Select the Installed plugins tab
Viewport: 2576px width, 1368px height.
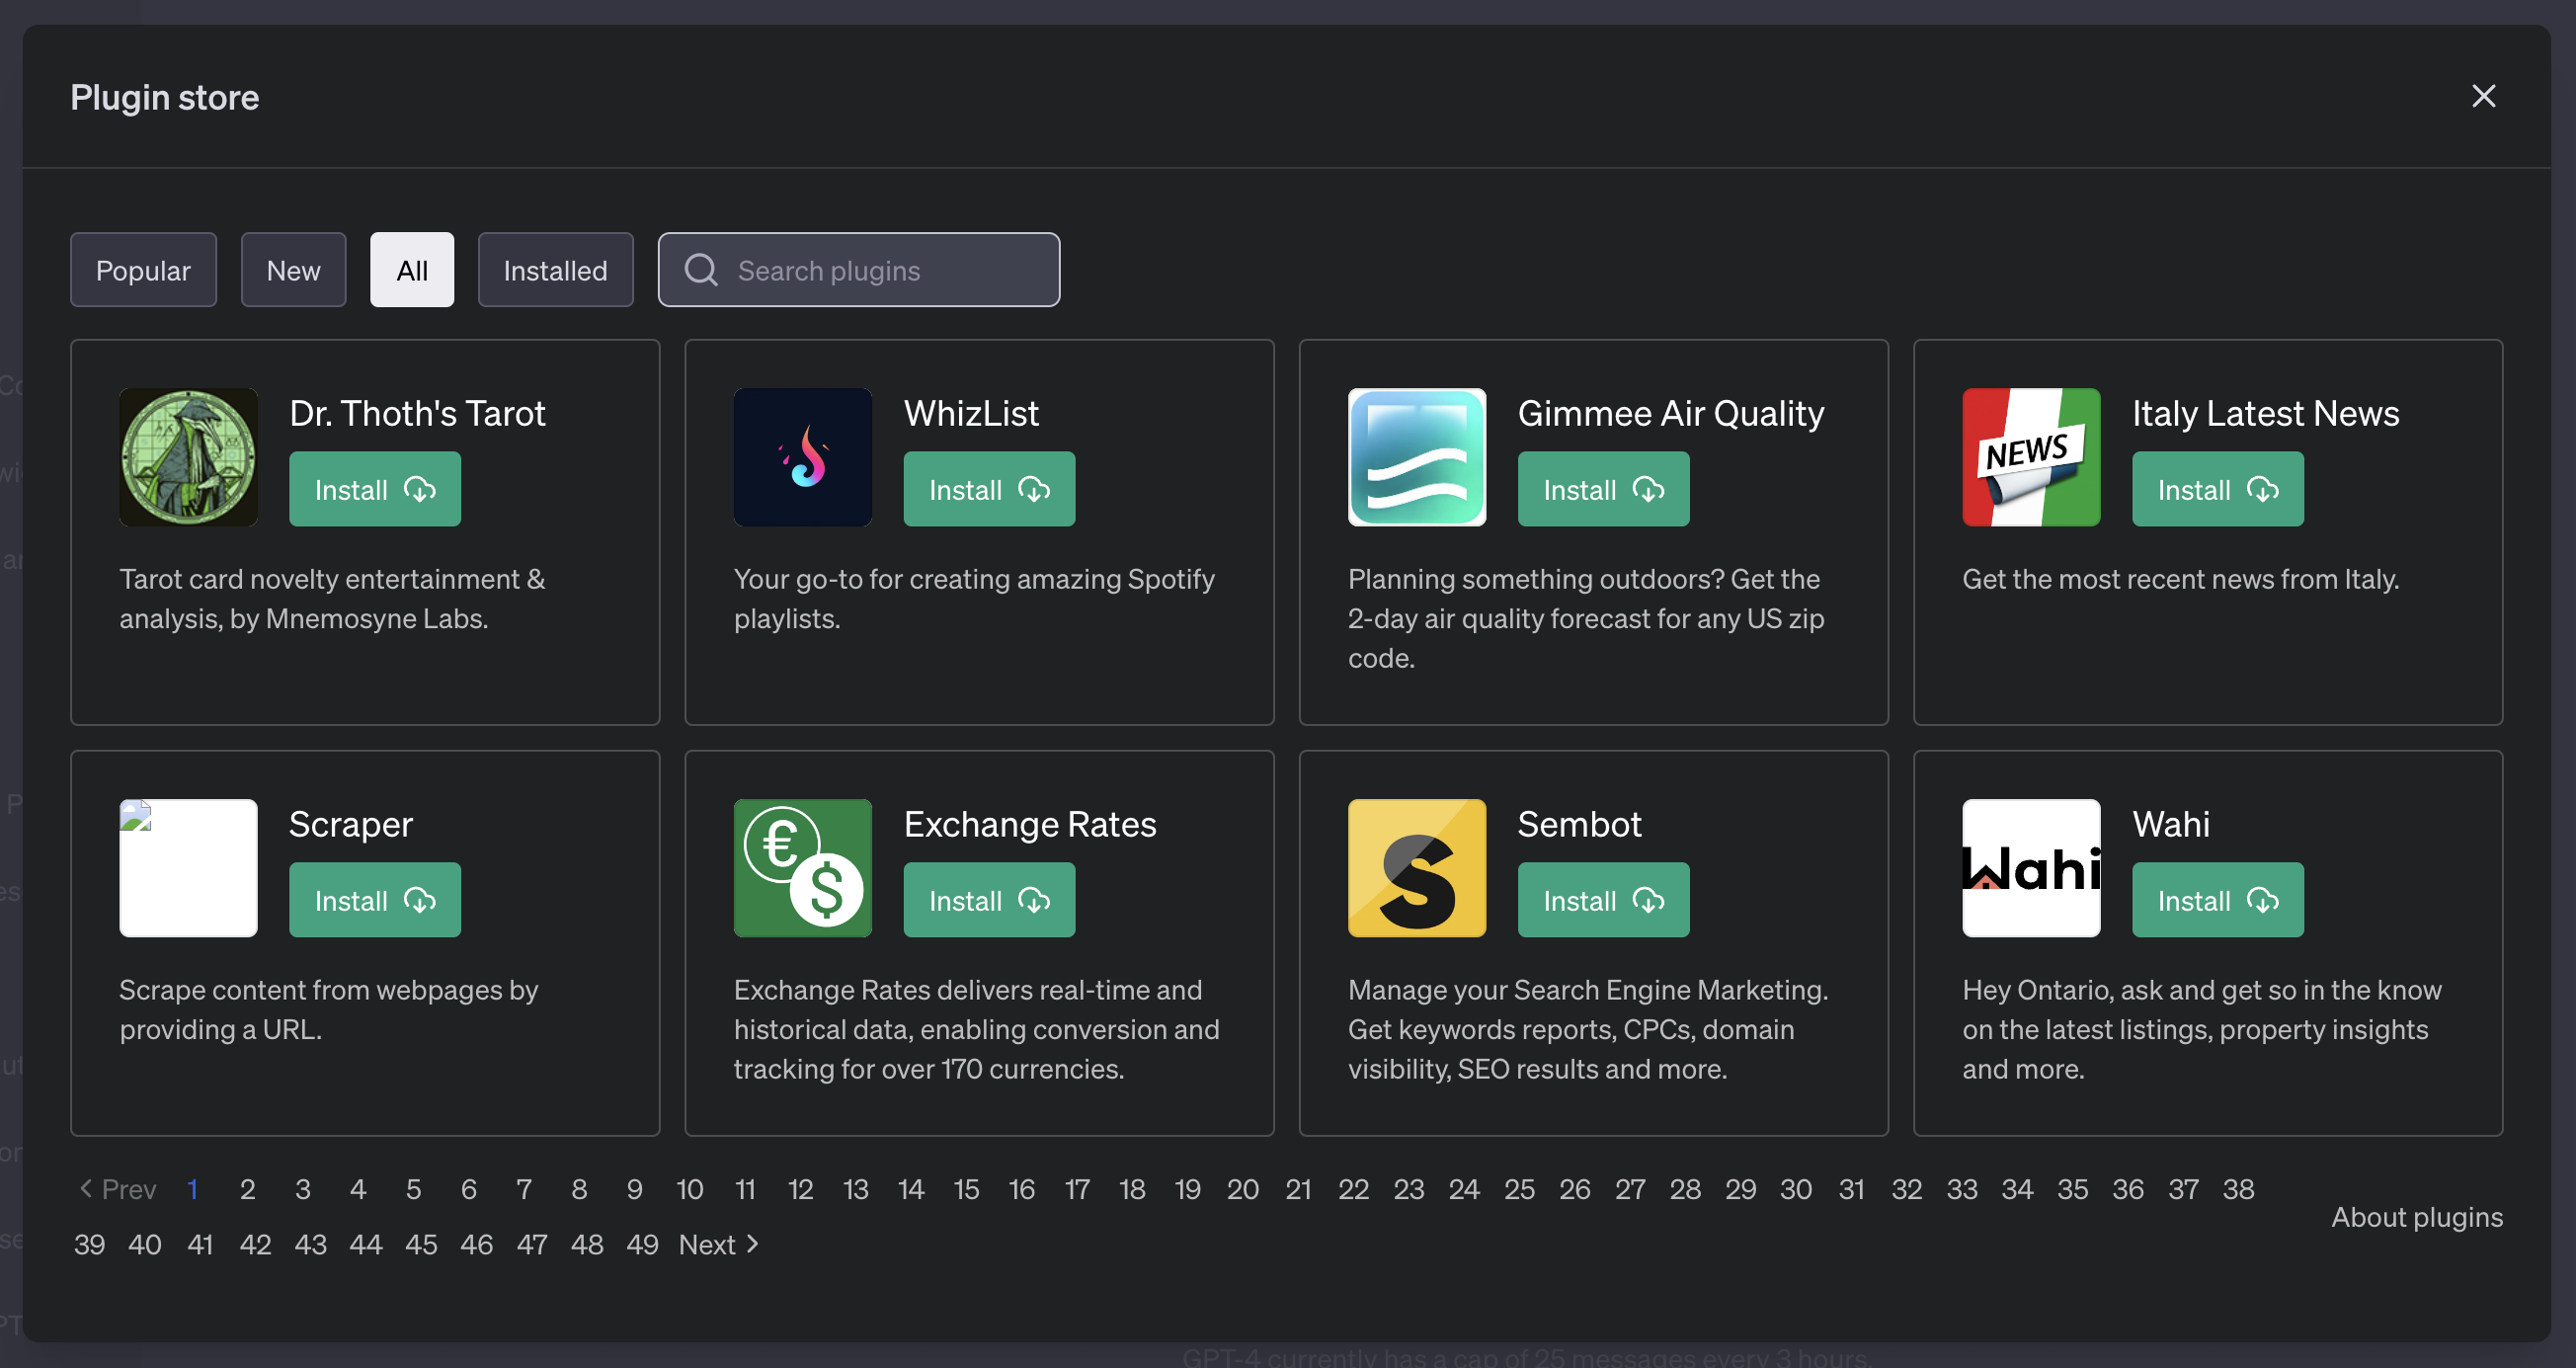pos(555,268)
